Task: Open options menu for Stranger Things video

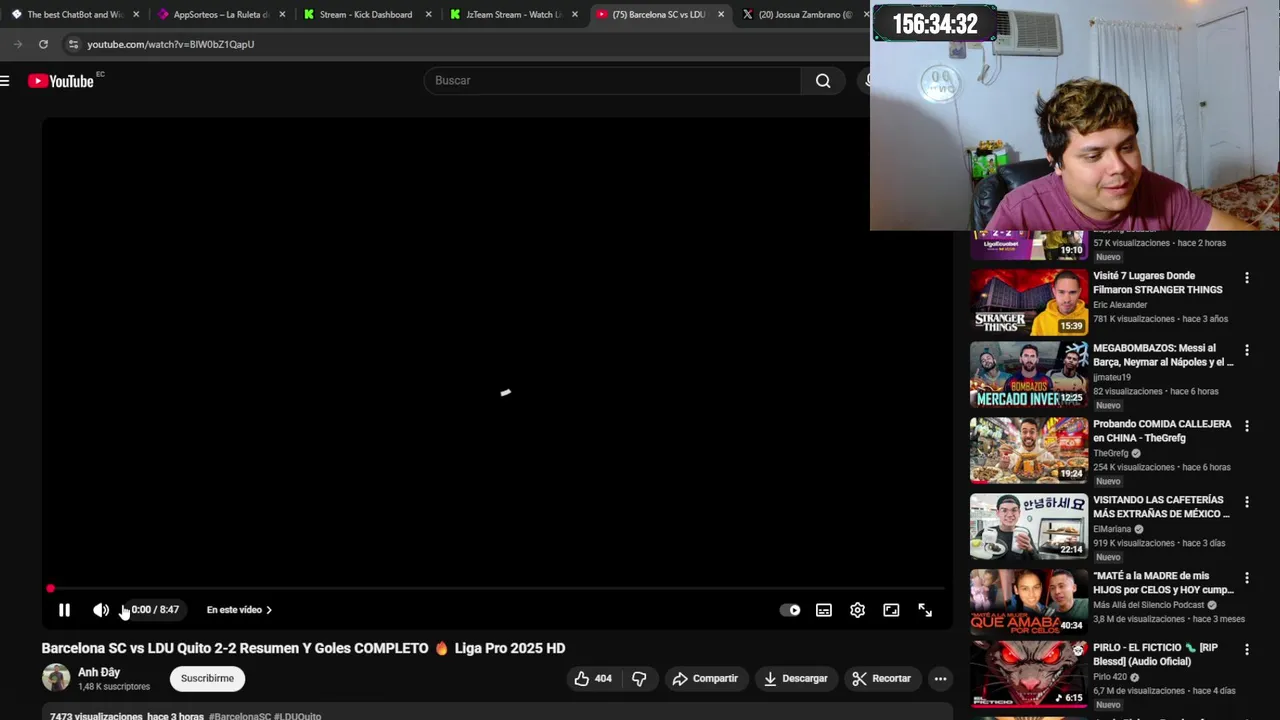Action: click(1246, 278)
